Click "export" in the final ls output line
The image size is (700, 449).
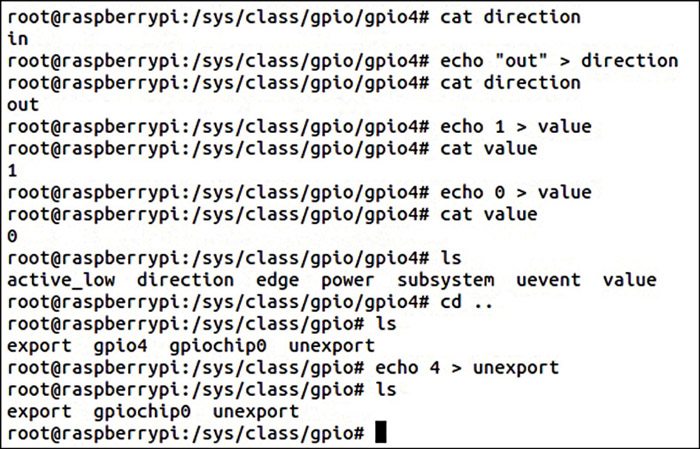[39, 411]
